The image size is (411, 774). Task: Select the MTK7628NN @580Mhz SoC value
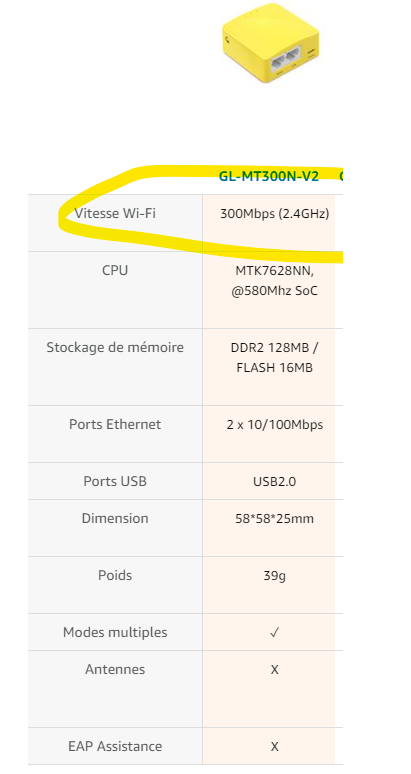point(274,281)
